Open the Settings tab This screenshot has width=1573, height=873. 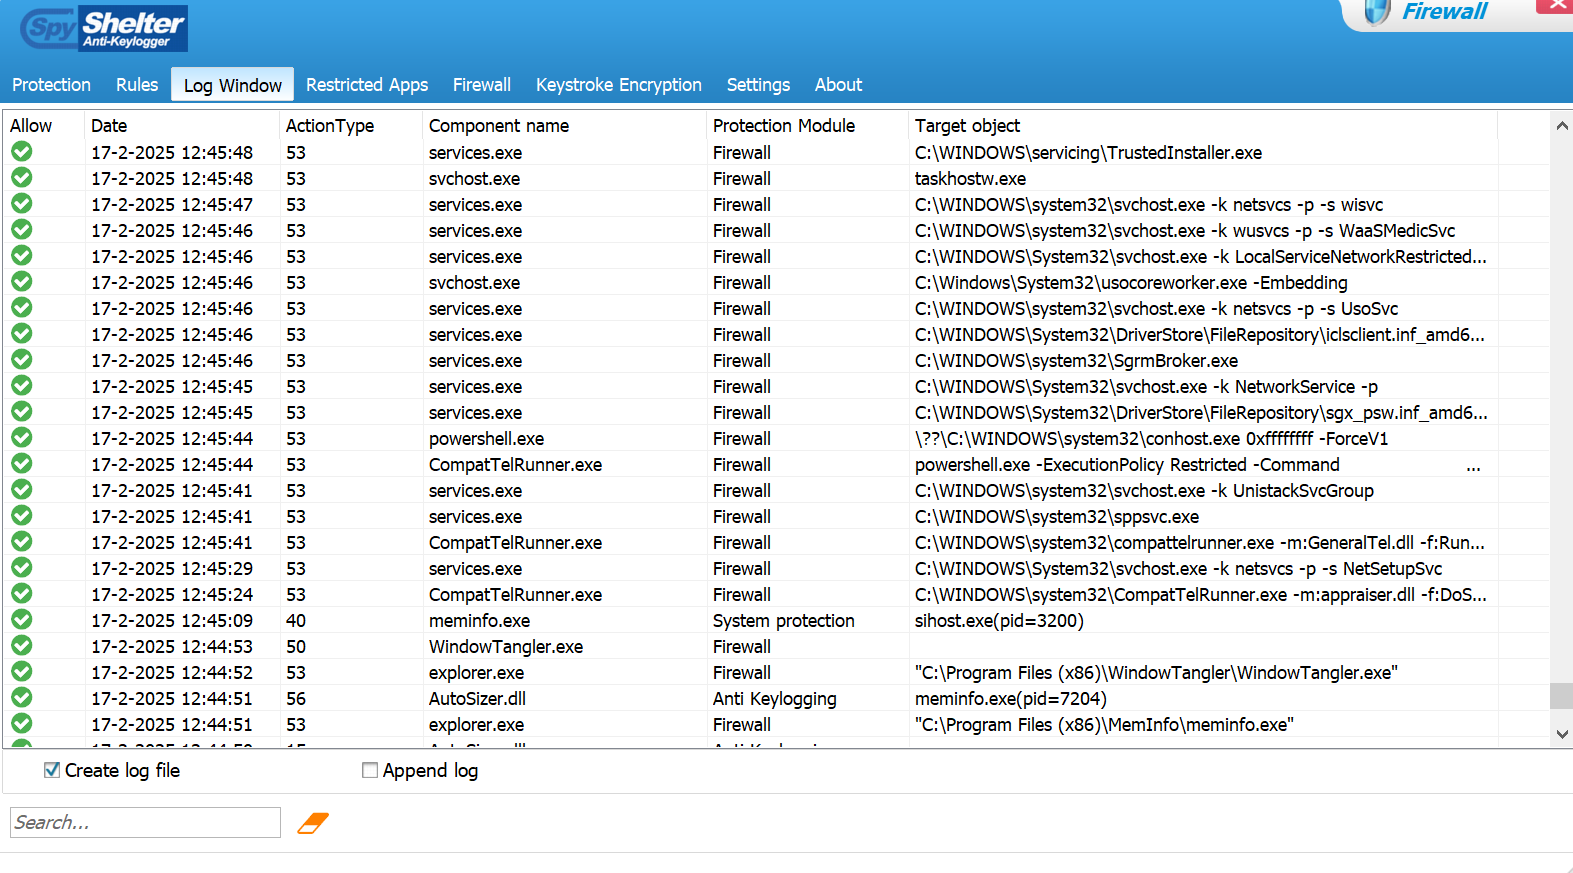tap(758, 85)
